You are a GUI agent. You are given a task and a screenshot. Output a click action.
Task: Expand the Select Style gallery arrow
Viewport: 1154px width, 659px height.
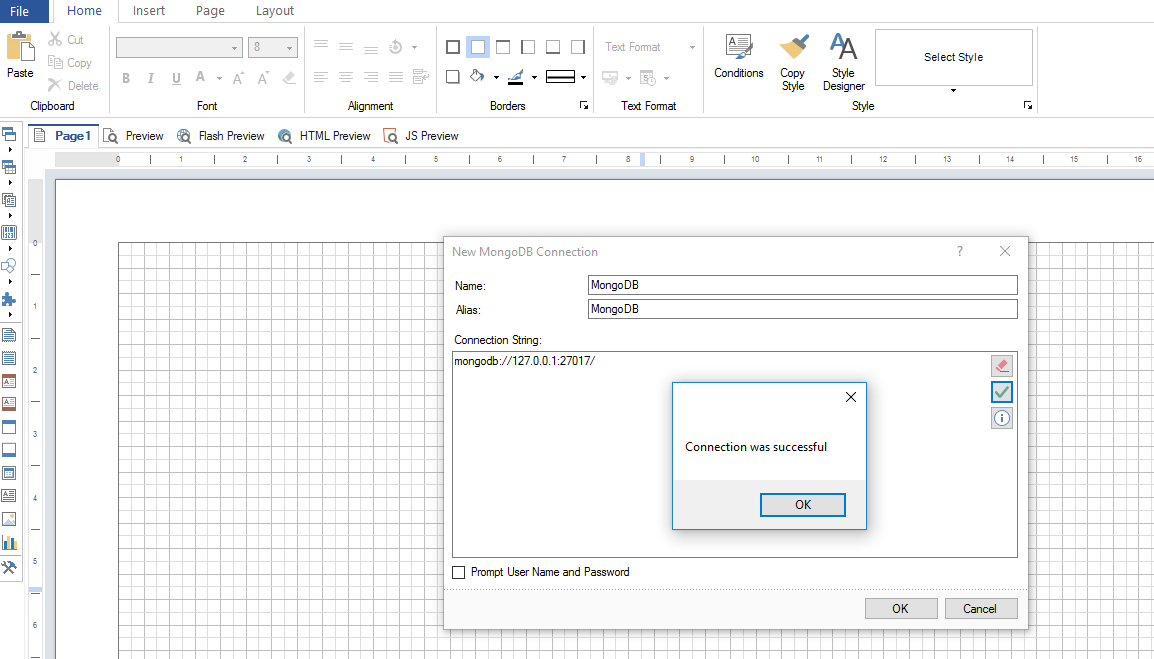pyautogui.click(x=953, y=91)
